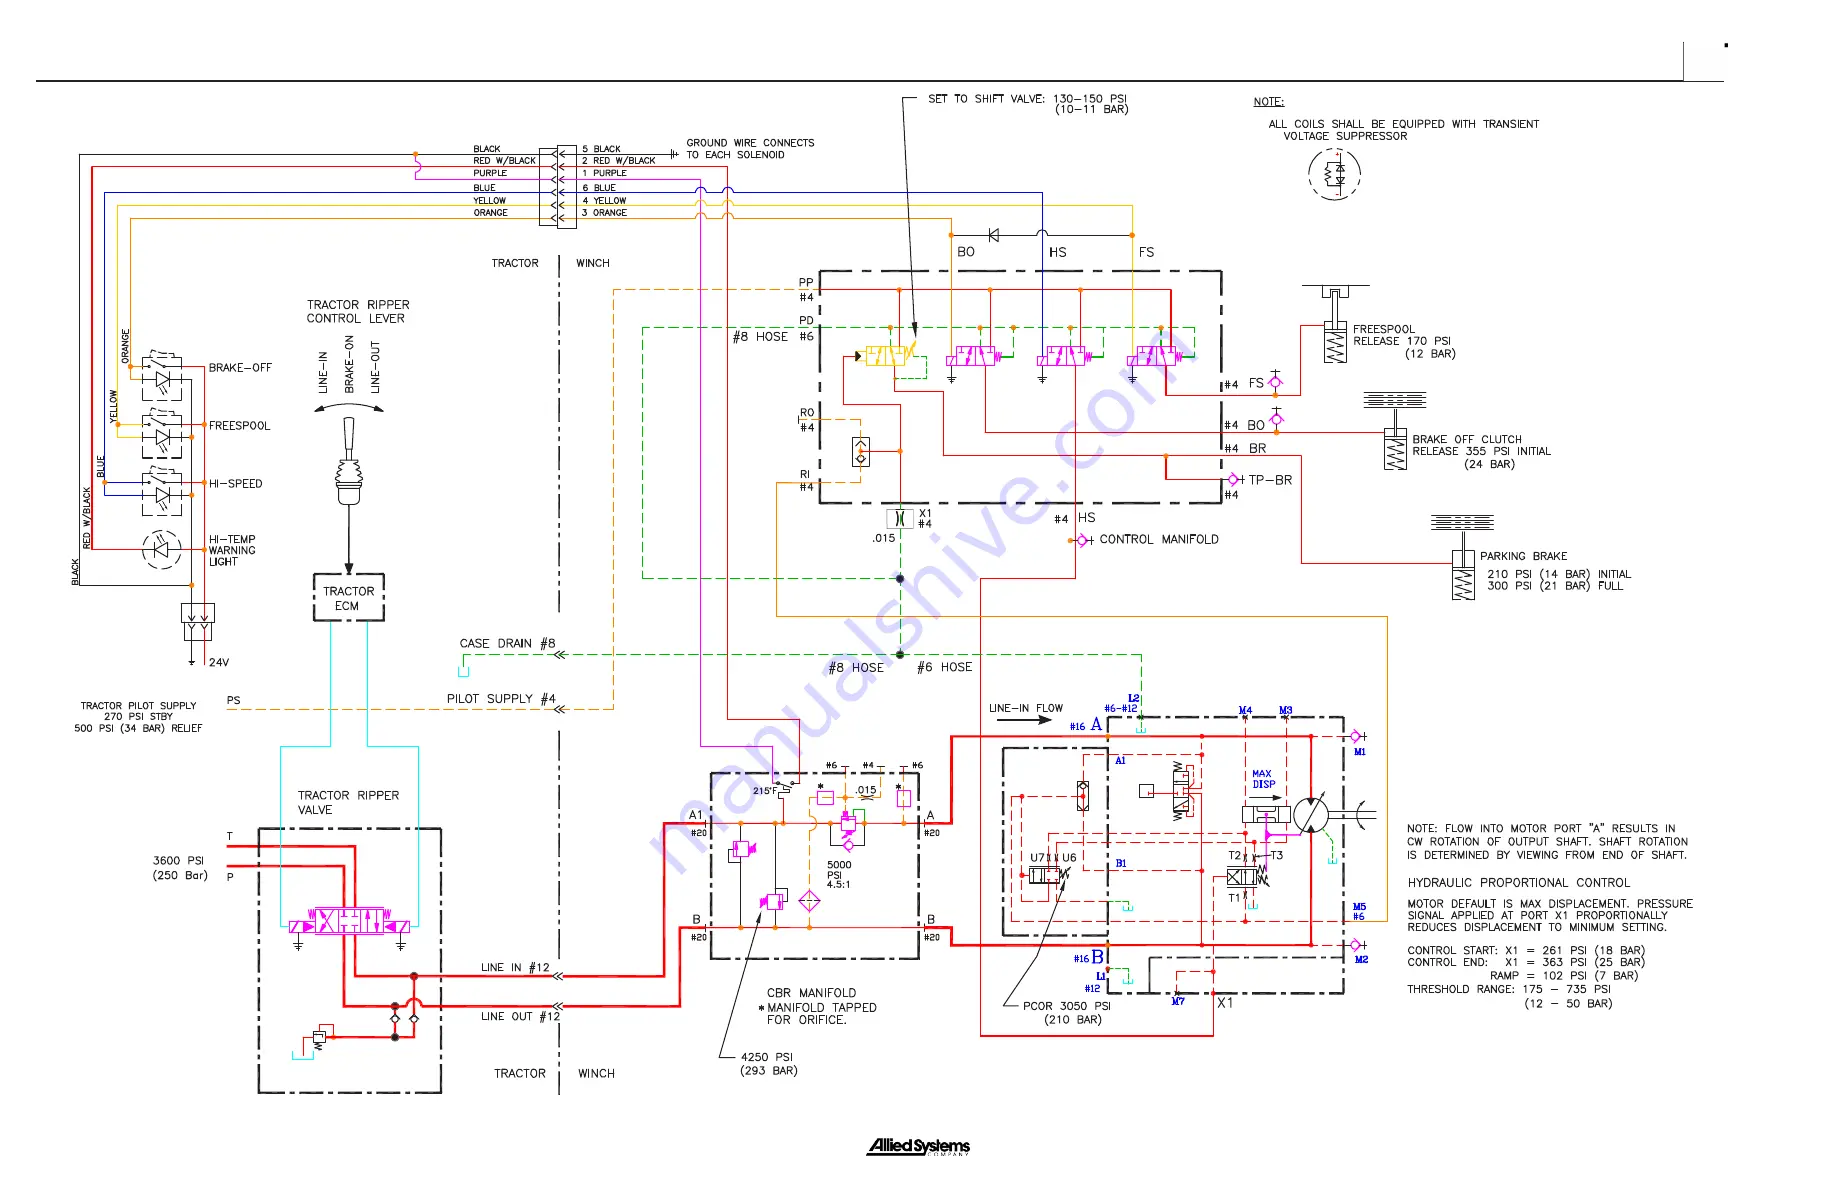Click the 'CONTROL START: X1 = 261 PSI' line

1526,951
